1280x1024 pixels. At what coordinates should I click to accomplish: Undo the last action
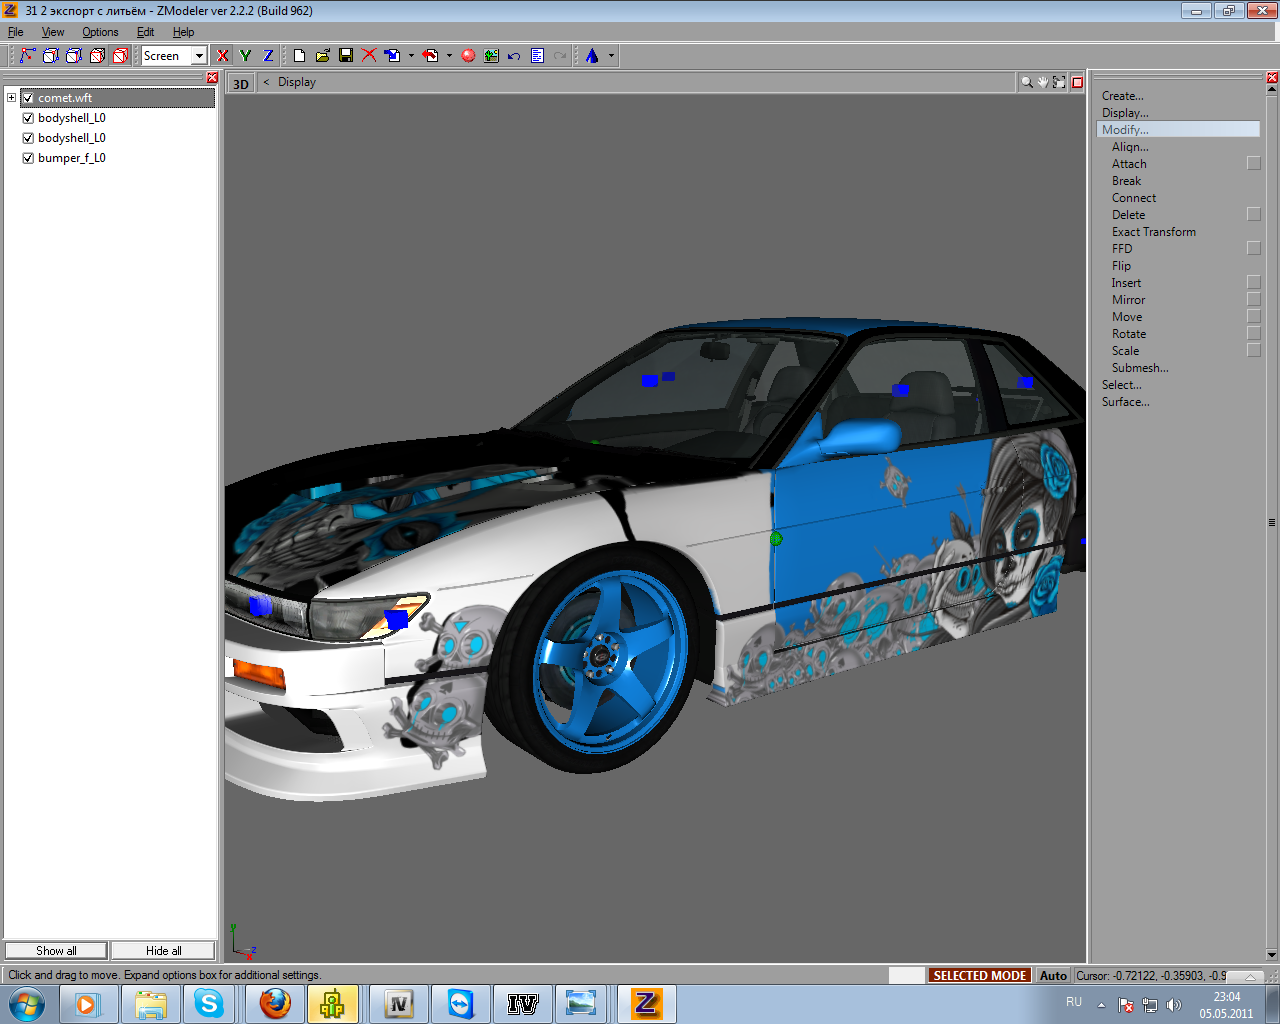[514, 56]
